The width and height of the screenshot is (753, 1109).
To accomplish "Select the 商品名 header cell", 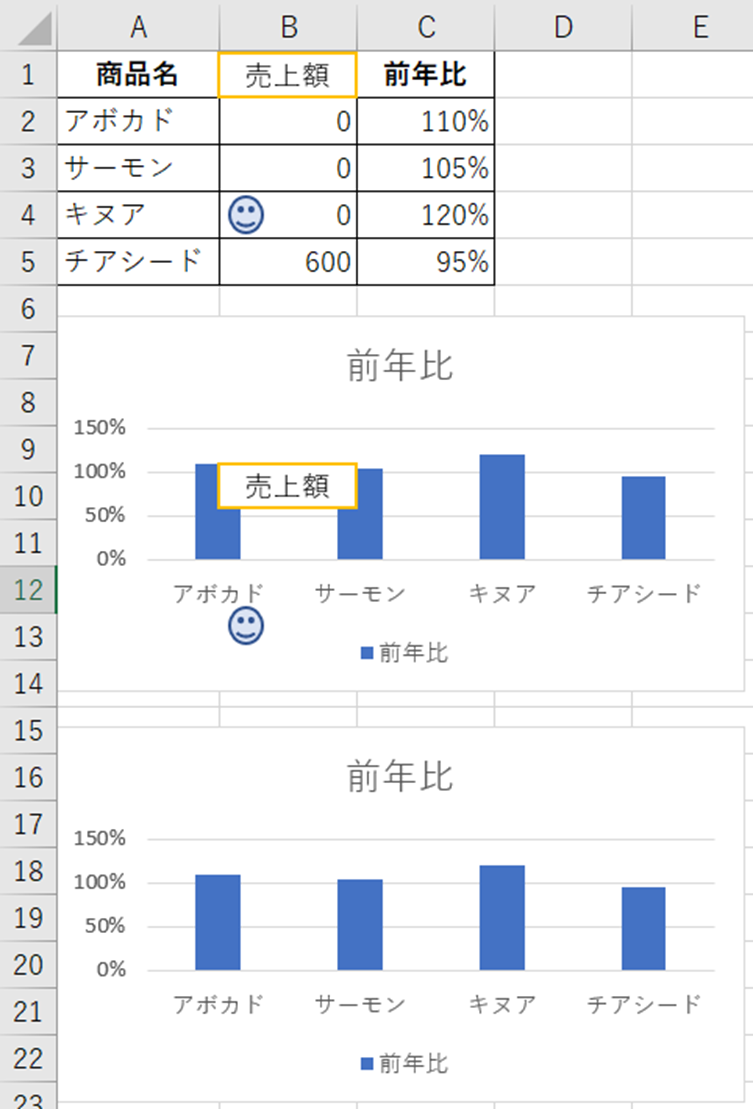I will 138,74.
